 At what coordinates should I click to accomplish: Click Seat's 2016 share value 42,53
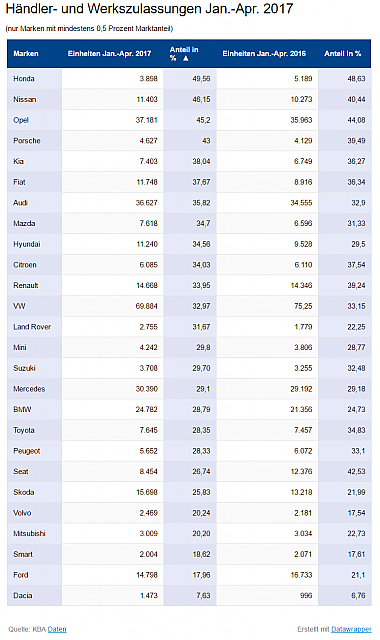tap(356, 471)
